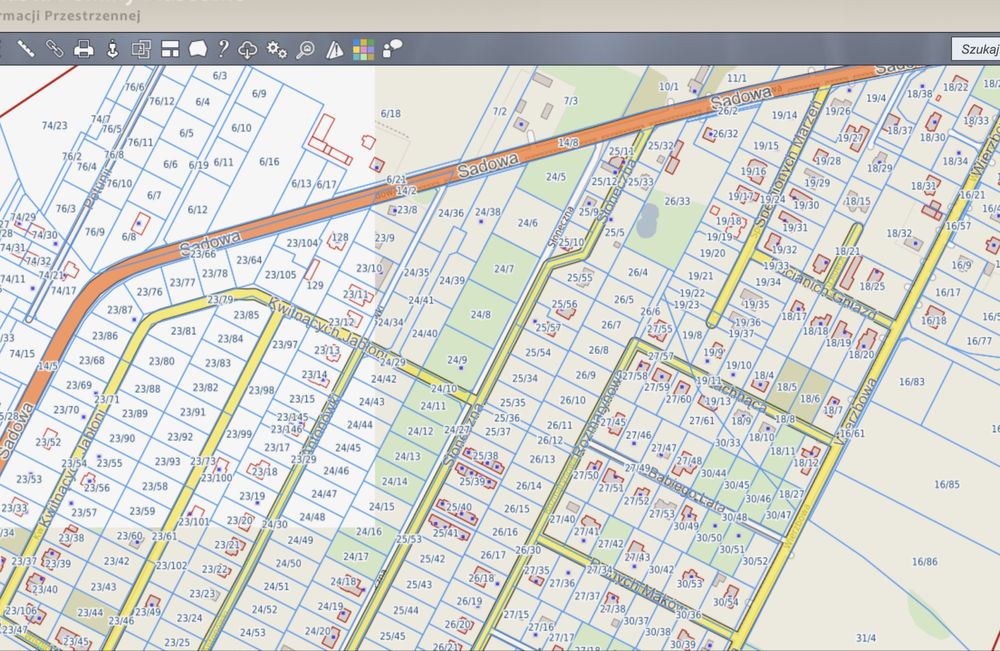Click Kwitnących Jabłoni street label
Viewport: 1000px width, 651px height.
coord(328,328)
